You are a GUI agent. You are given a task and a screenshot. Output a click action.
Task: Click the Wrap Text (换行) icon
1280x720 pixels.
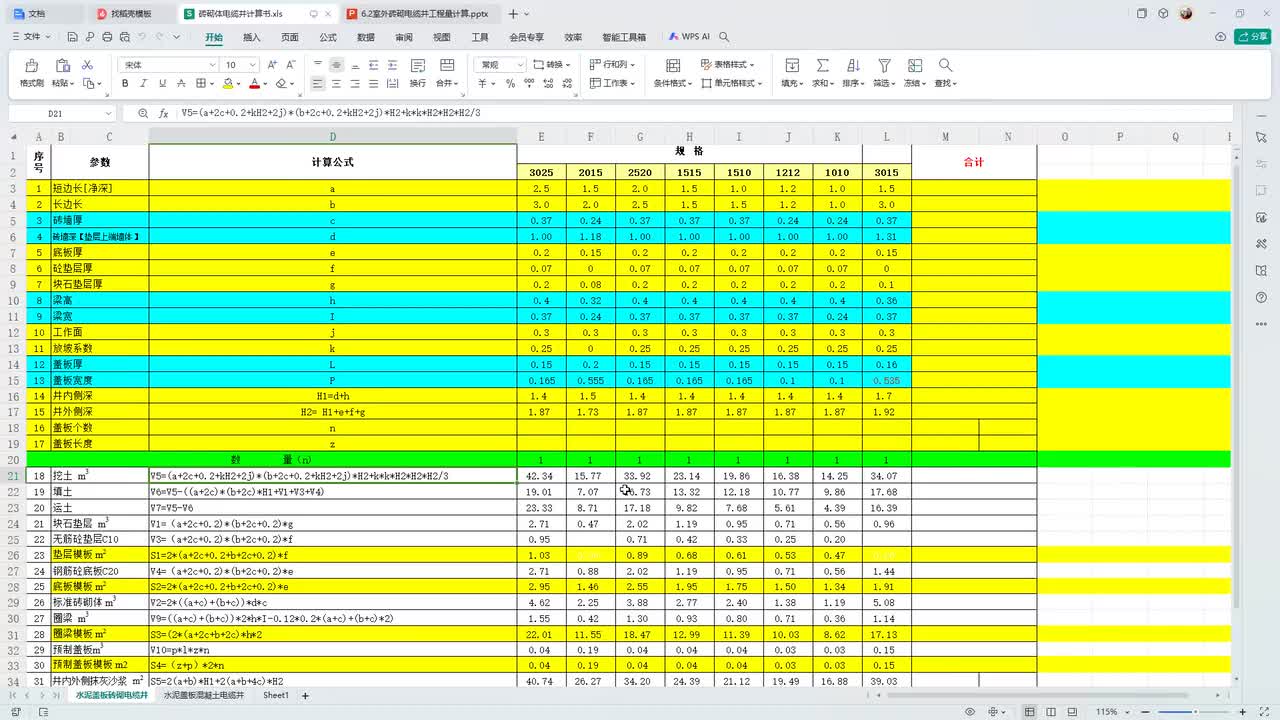418,65
